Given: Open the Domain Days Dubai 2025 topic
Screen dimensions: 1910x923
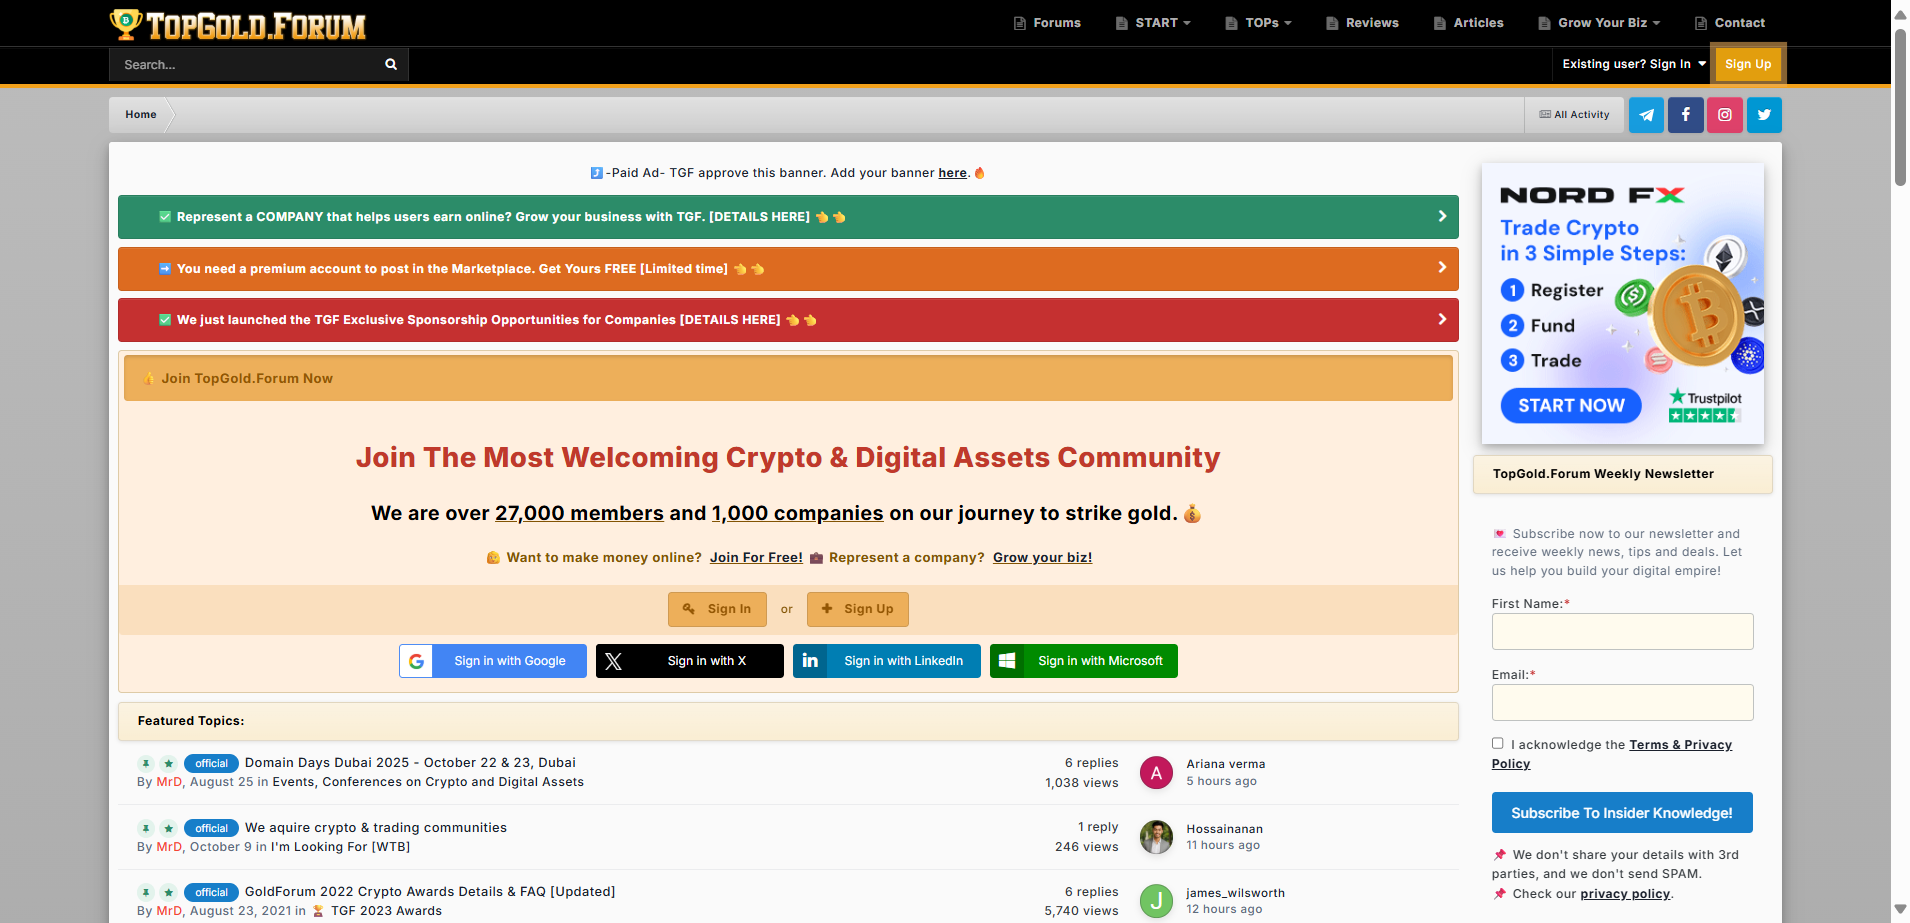Looking at the screenshot, I should point(410,763).
